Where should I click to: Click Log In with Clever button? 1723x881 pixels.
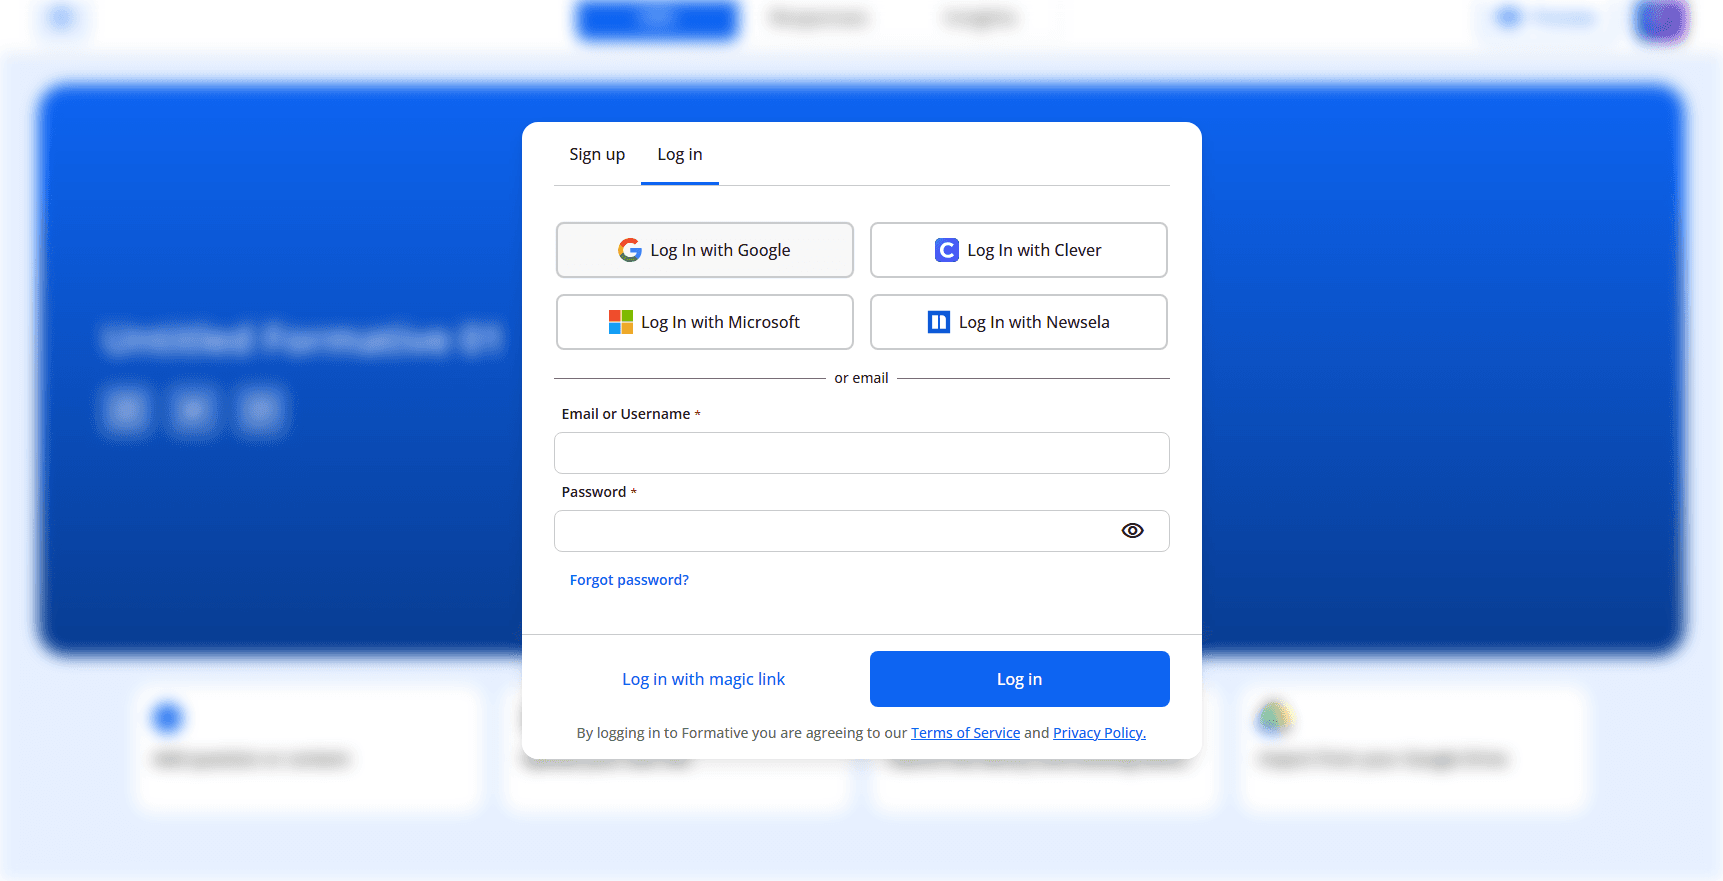click(x=1019, y=250)
